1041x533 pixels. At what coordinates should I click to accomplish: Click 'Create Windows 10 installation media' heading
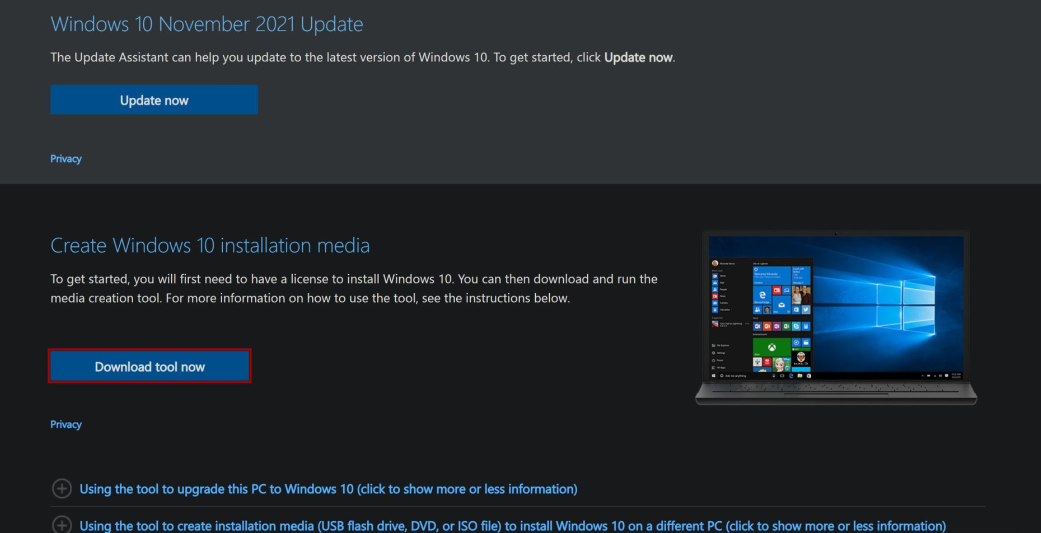210,246
